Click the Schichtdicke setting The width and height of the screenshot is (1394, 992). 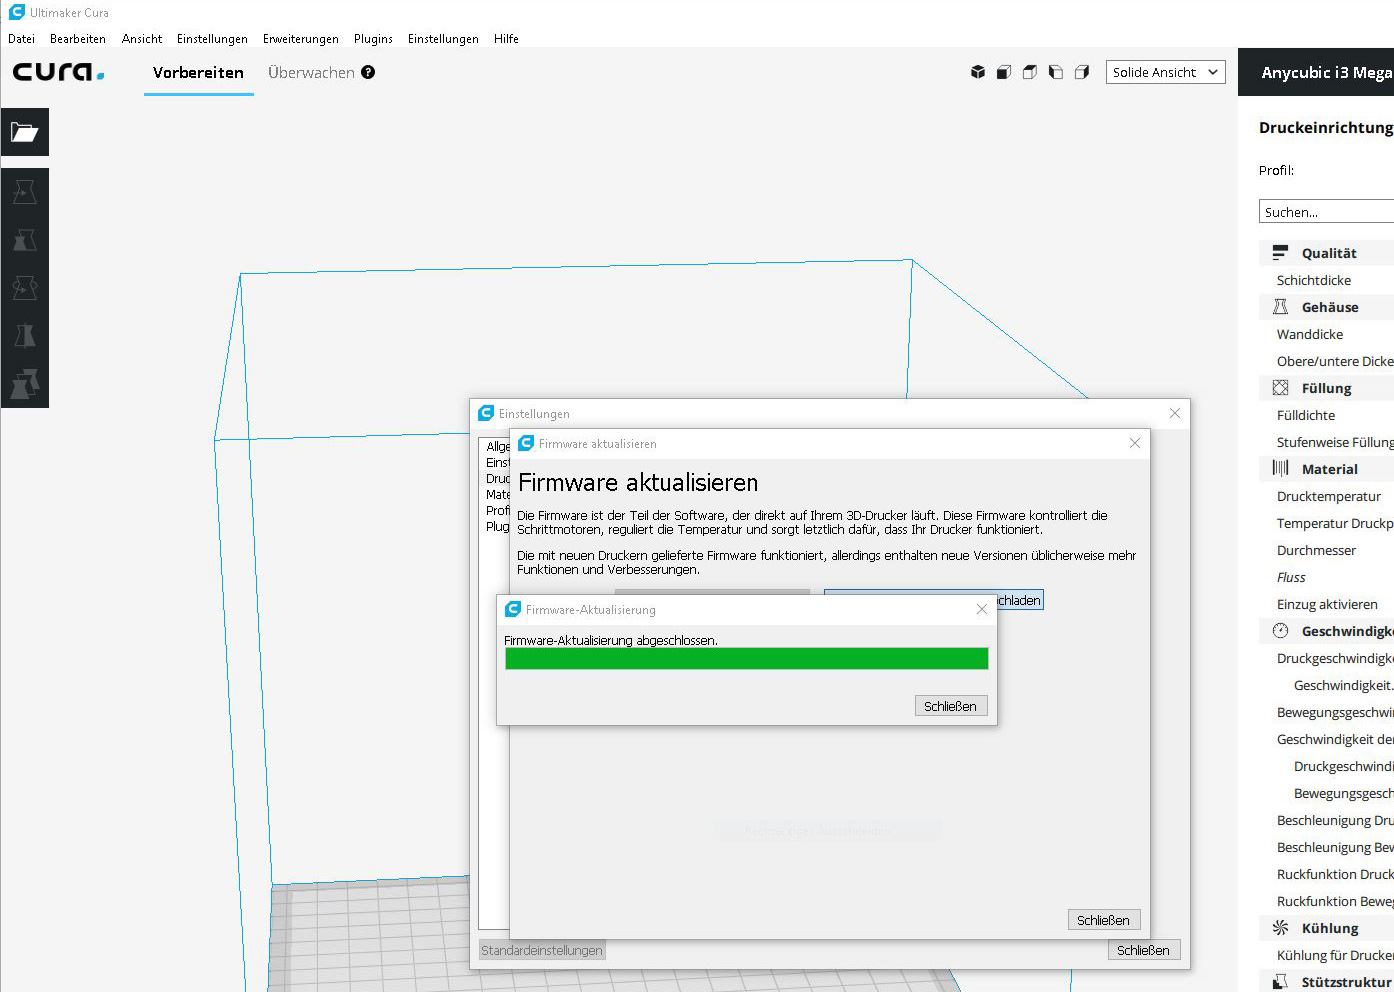click(x=1314, y=280)
